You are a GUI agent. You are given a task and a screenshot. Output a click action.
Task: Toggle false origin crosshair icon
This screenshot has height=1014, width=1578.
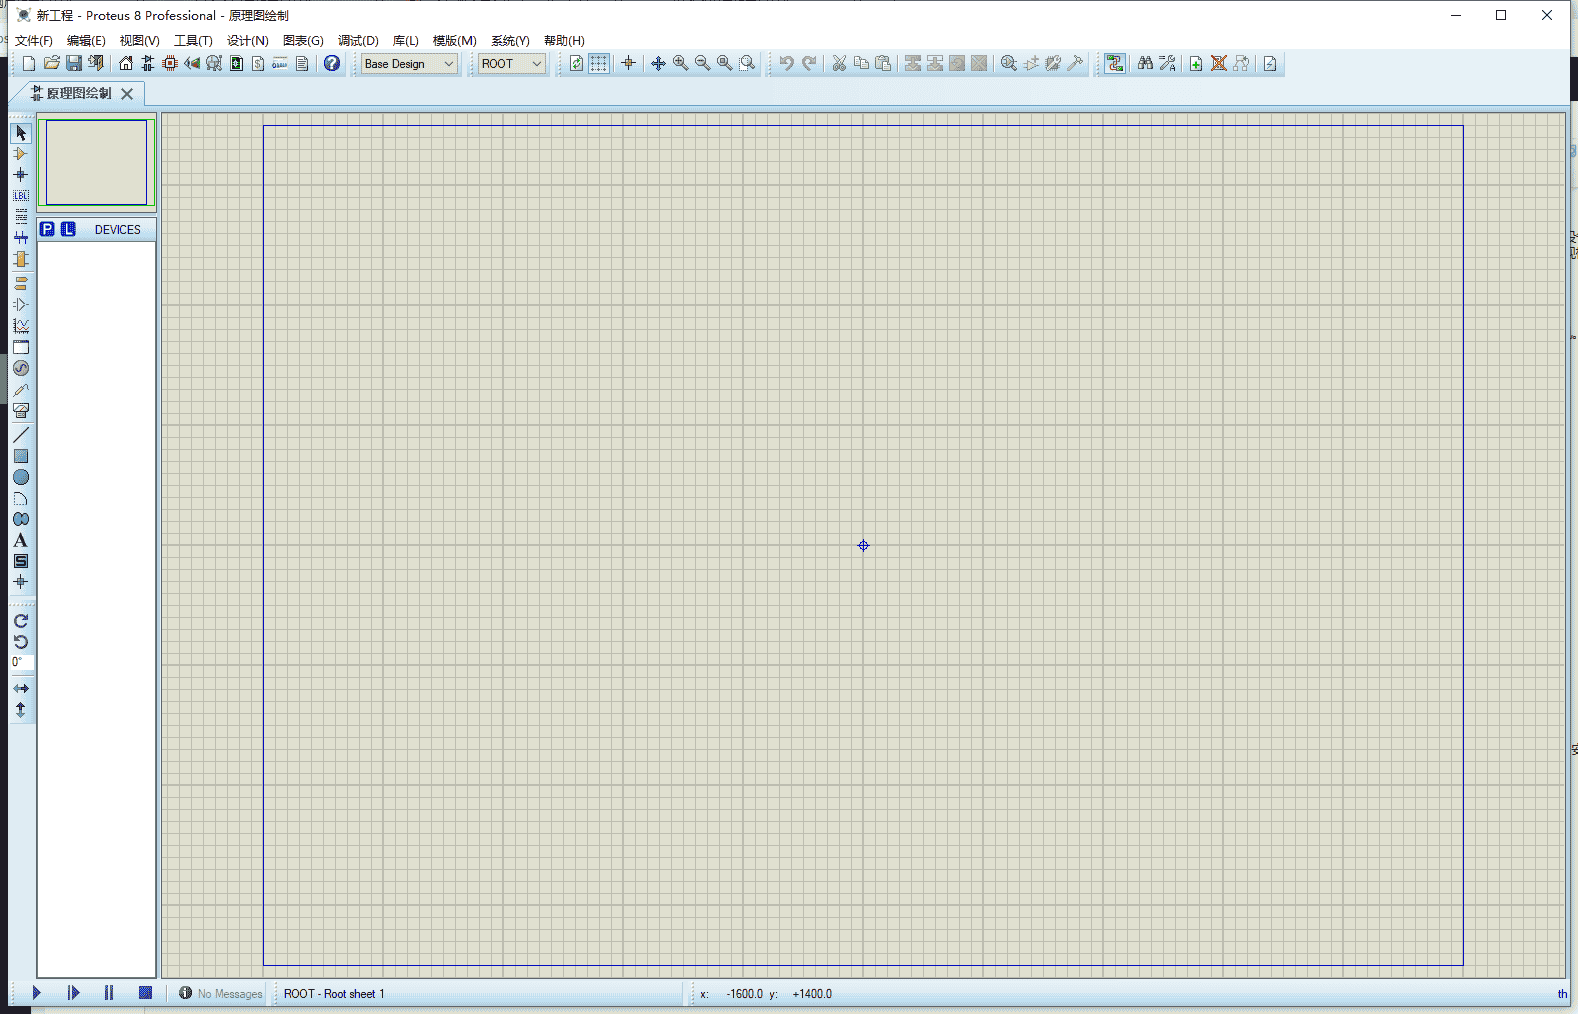click(628, 63)
